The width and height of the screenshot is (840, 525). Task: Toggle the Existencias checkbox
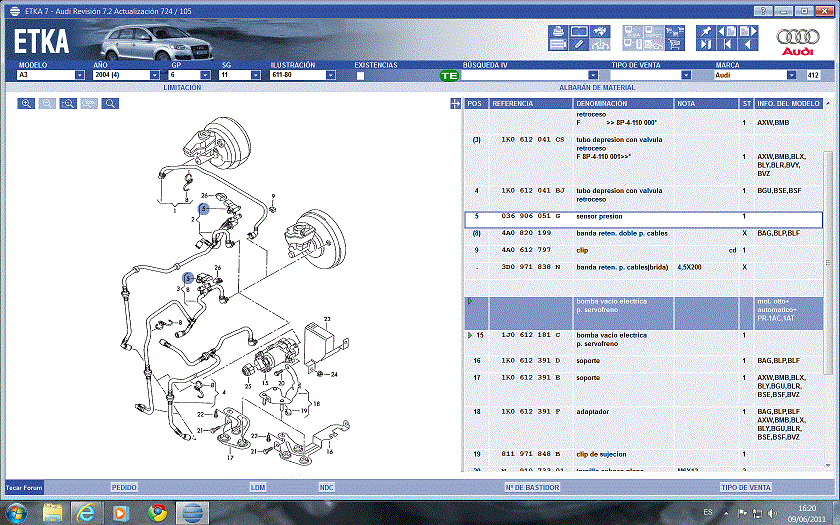[x=360, y=76]
